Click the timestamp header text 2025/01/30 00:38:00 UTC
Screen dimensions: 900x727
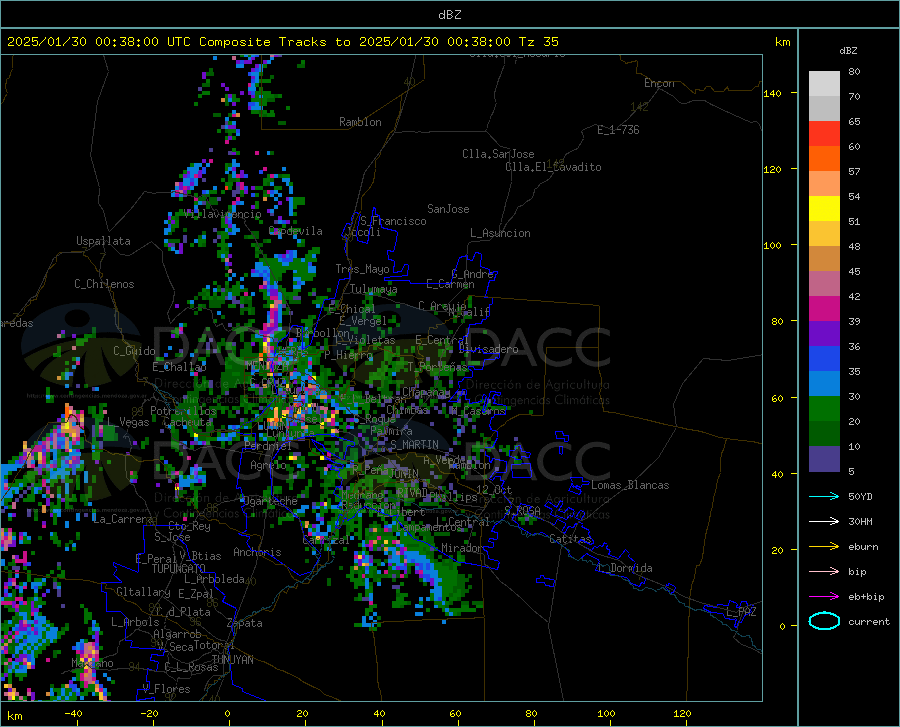pos(98,42)
